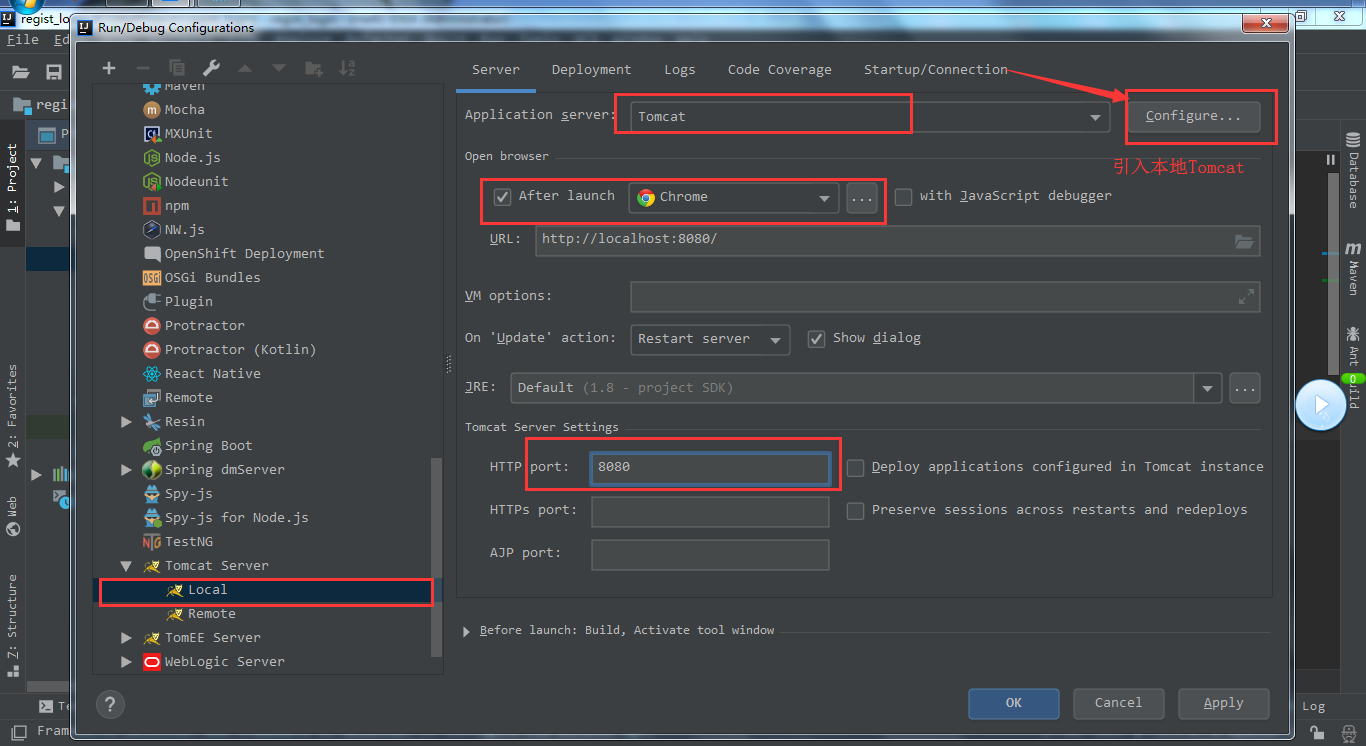The image size is (1366, 746).
Task: Select OpenShift Deployment in the list
Action: pos(244,253)
